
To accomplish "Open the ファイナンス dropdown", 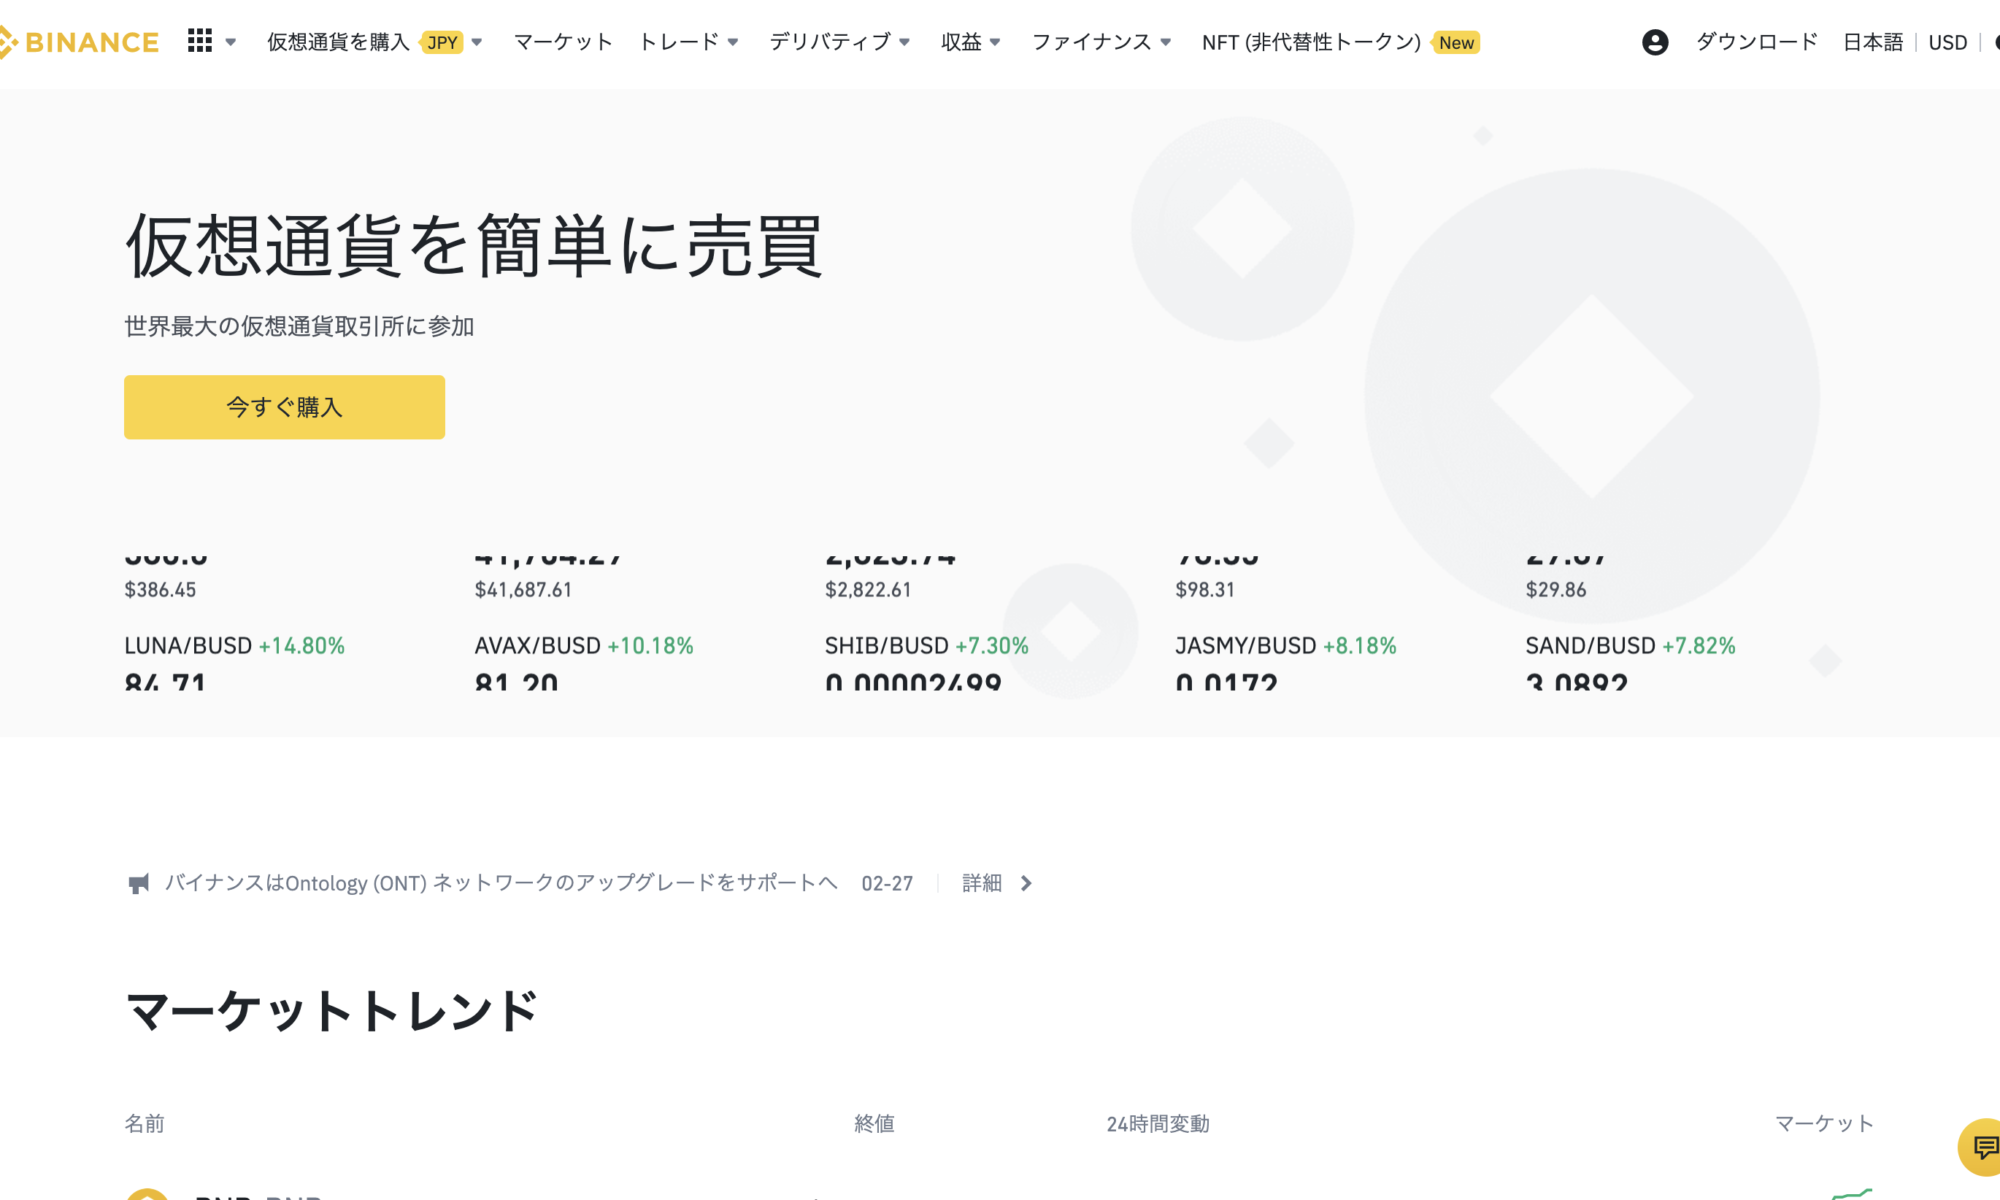I will (x=1093, y=42).
